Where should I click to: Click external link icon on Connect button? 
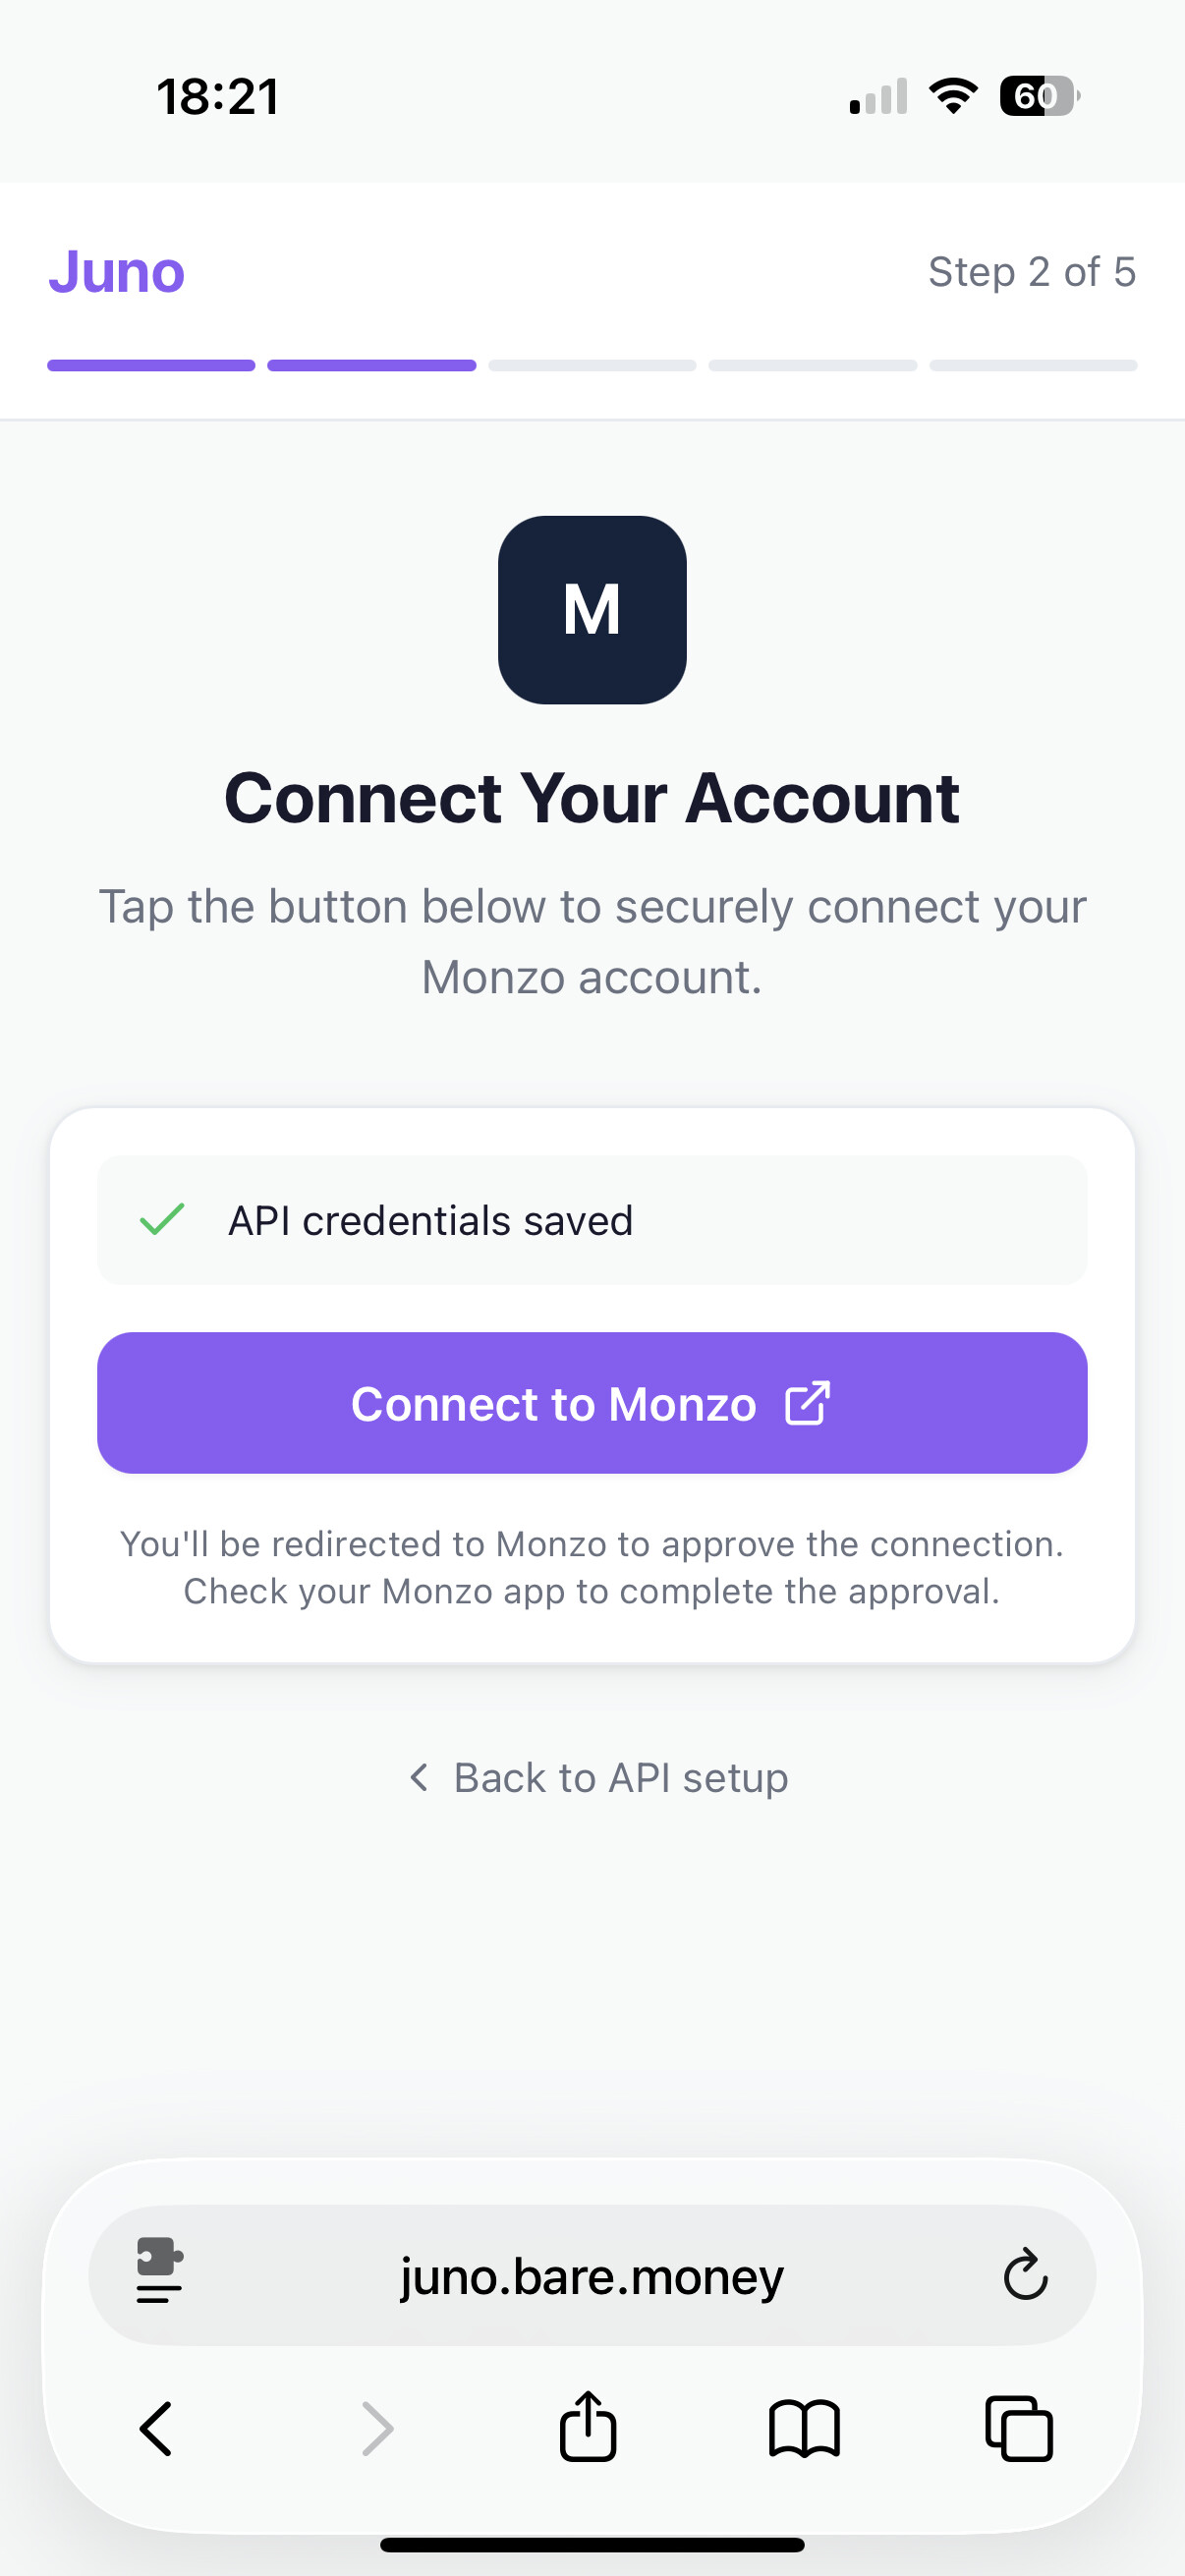[807, 1402]
